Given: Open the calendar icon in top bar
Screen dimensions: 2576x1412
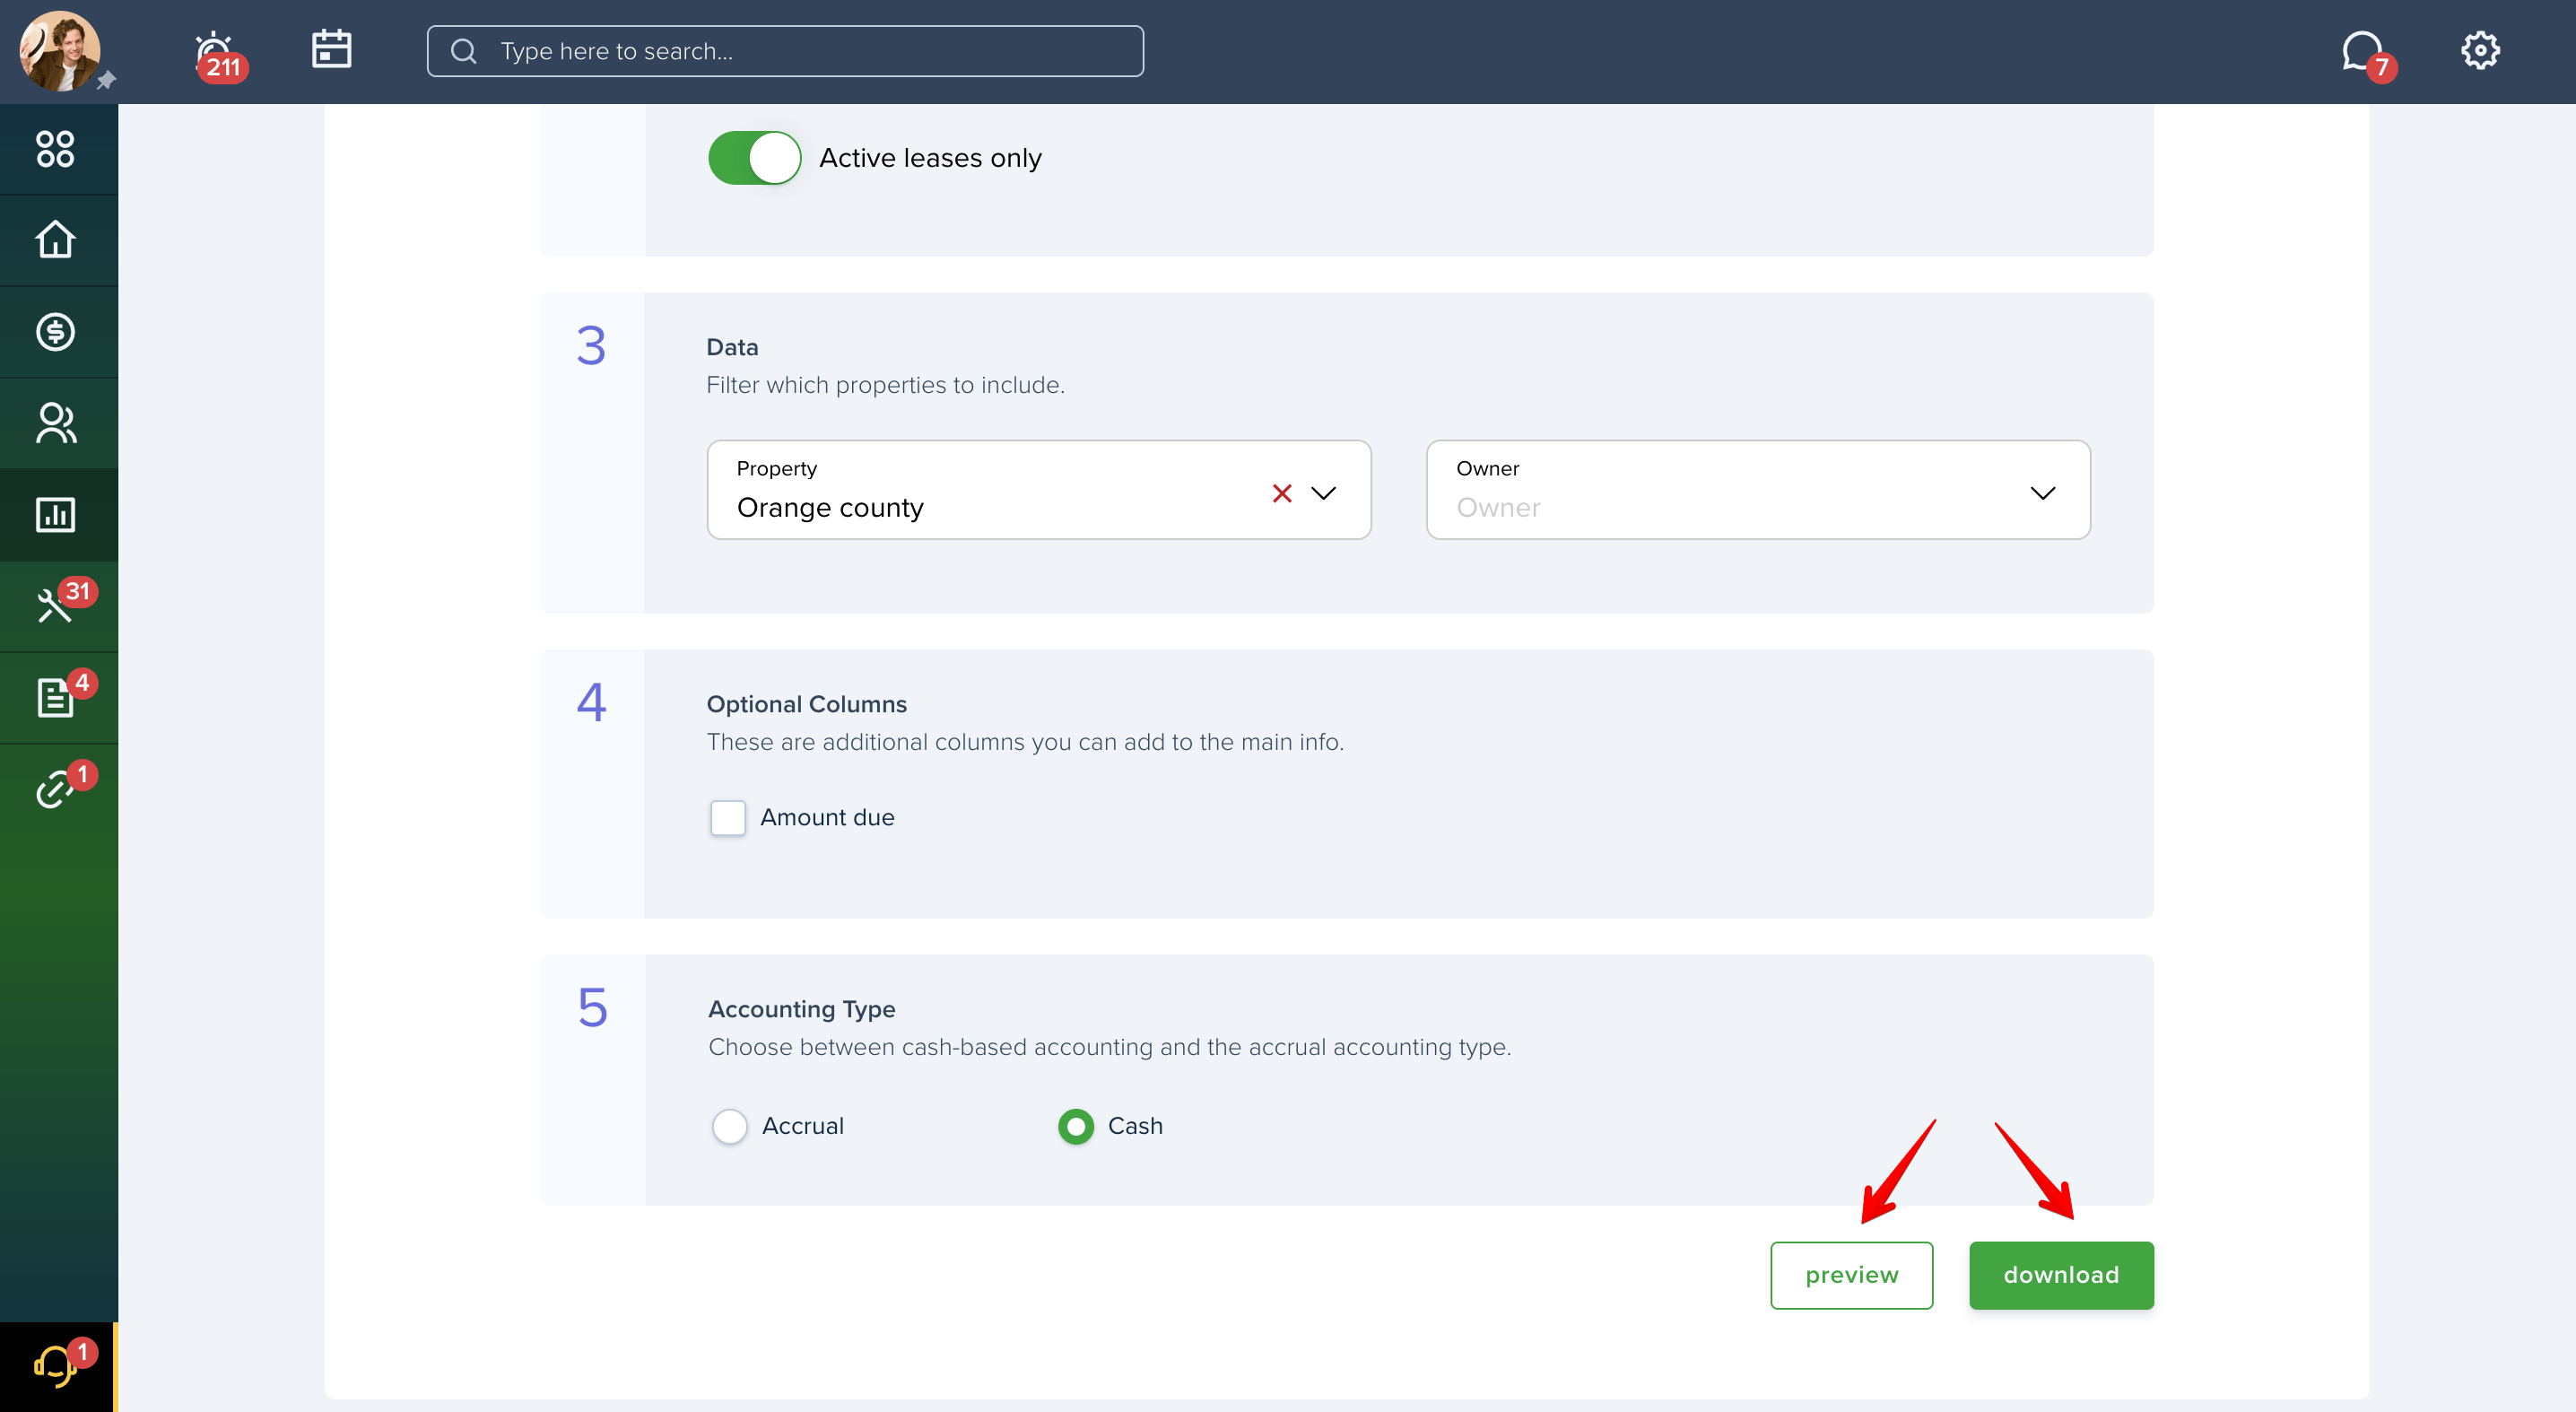Looking at the screenshot, I should click(331, 49).
